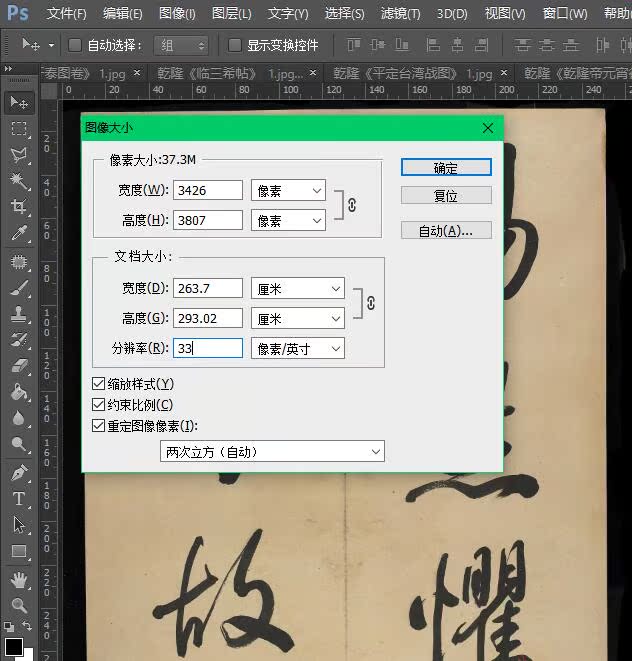Close the 图像大小 dialog

488,128
